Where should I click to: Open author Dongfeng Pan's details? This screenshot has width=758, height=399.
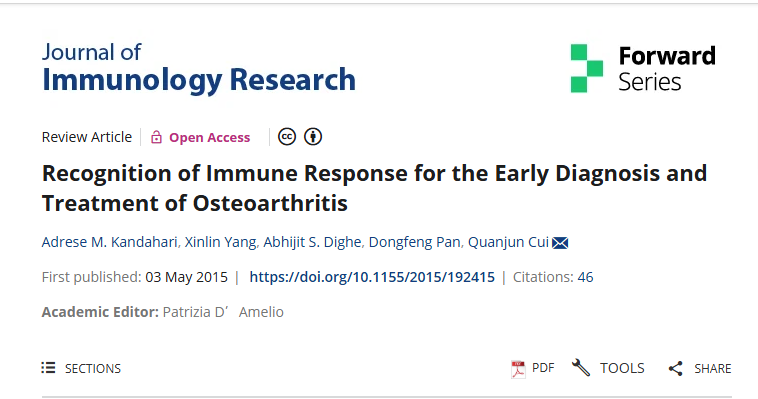[415, 242]
